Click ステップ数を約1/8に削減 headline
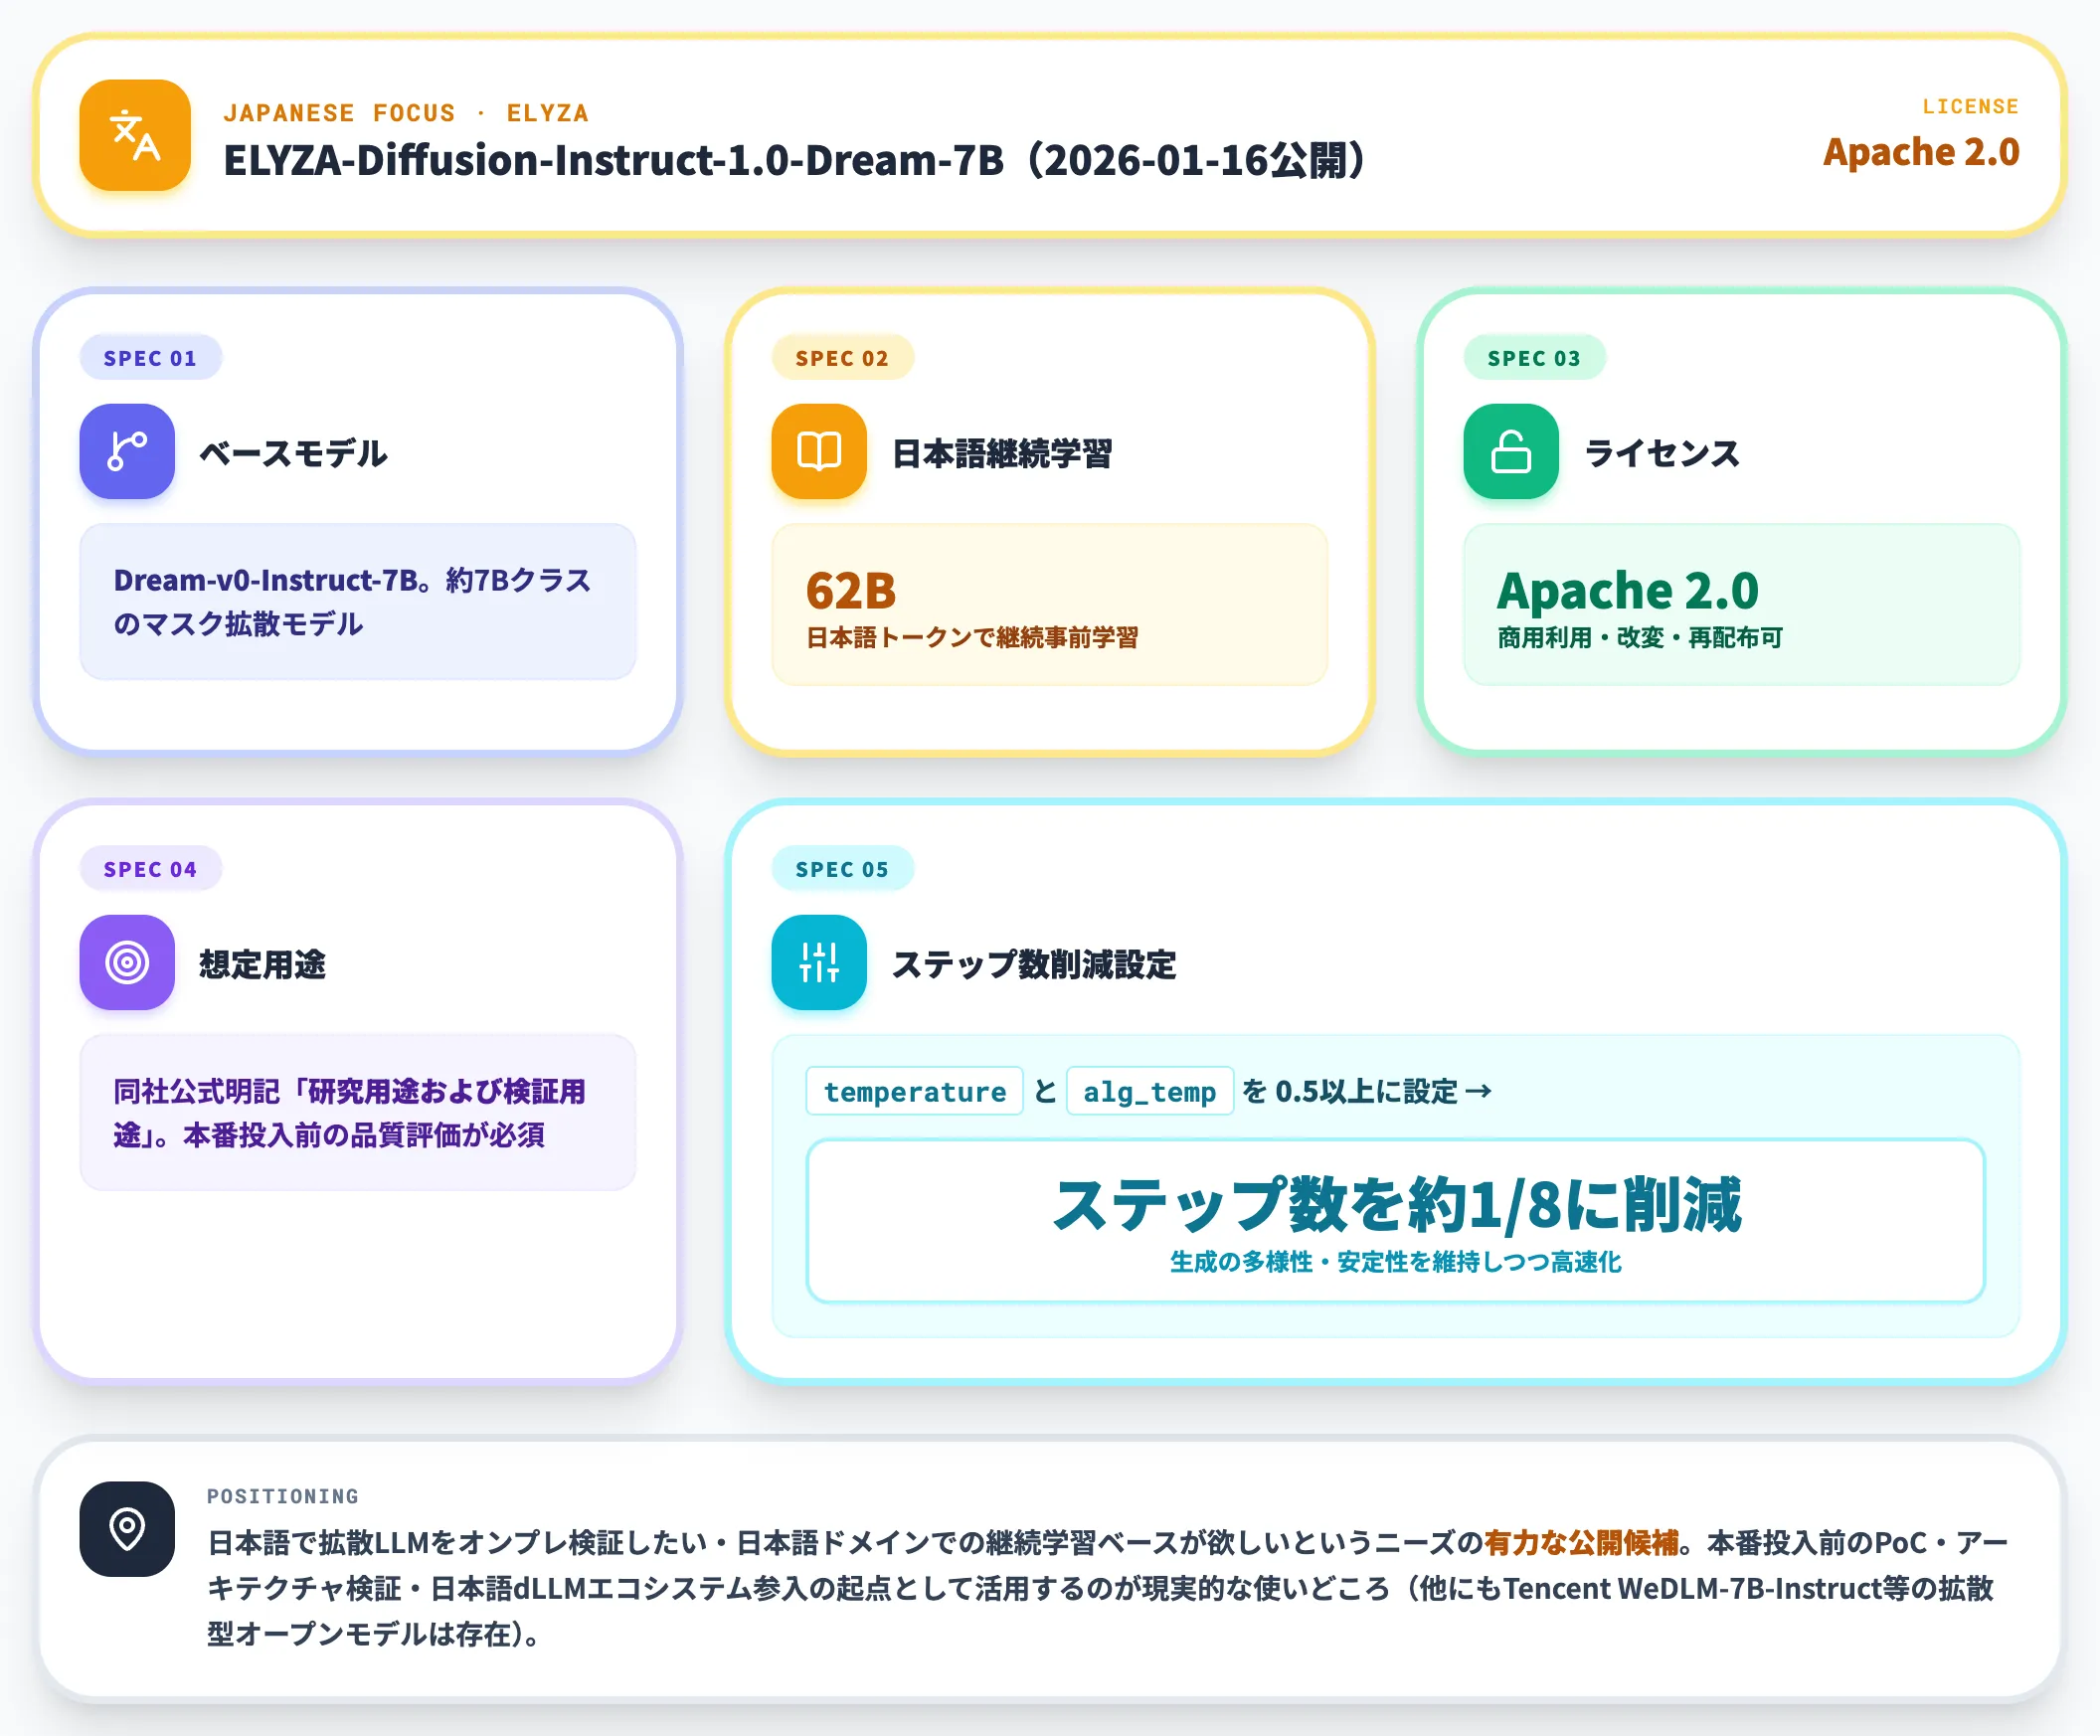Viewport: 2100px width, 1736px height. [x=1396, y=1205]
